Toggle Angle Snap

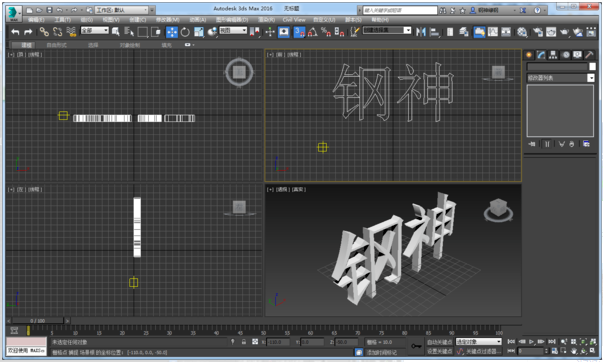[313, 32]
